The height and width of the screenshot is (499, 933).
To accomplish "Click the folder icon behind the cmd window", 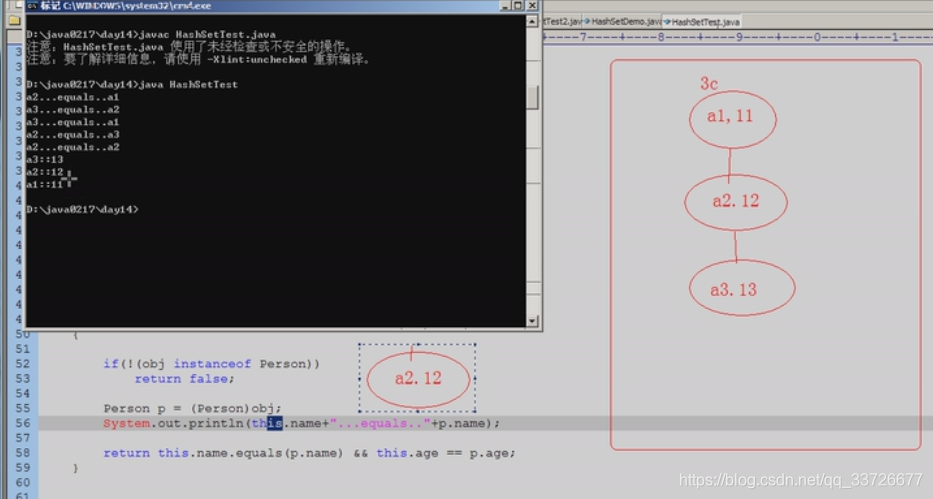I will 14,20.
